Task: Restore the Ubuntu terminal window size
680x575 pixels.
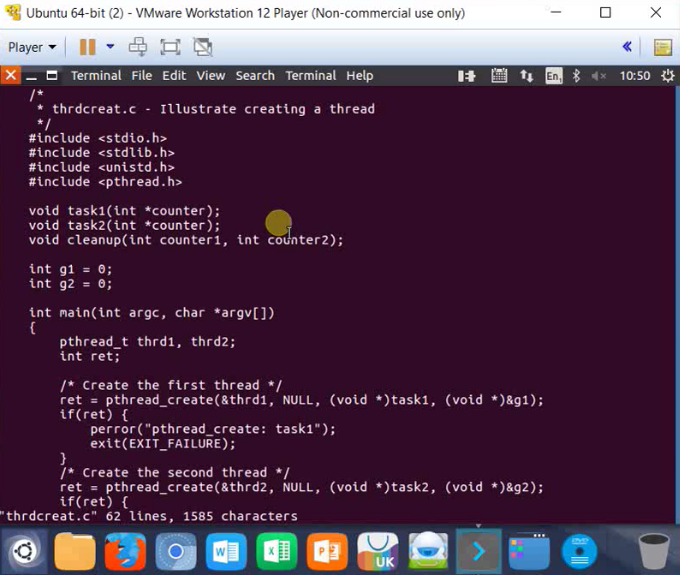Action: click(x=52, y=76)
